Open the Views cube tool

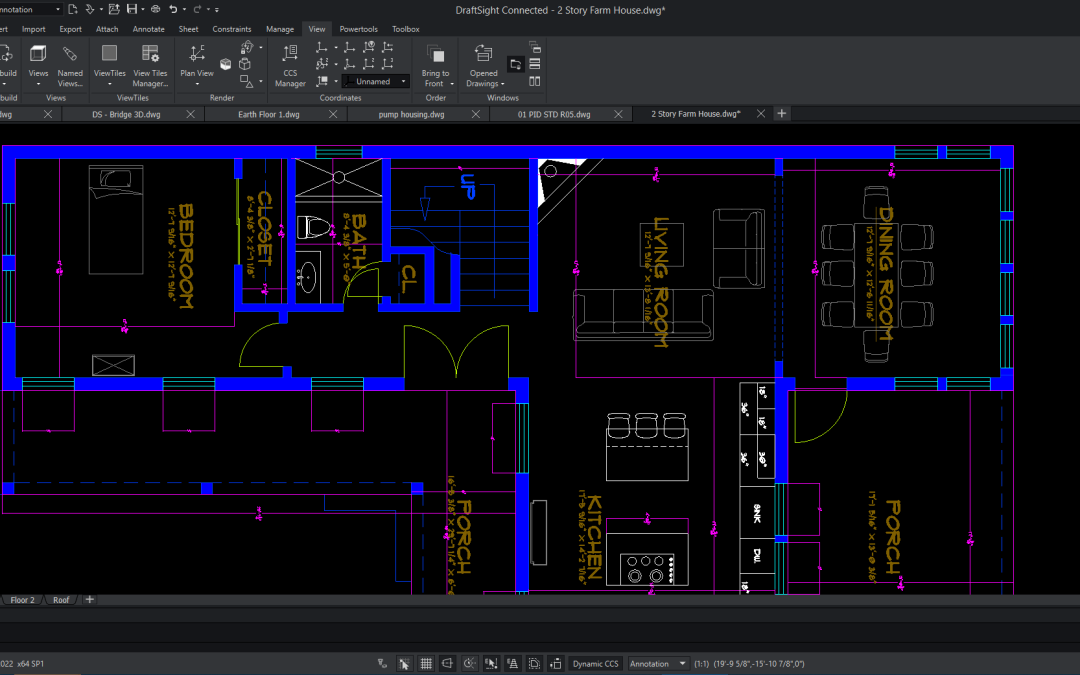click(38, 54)
